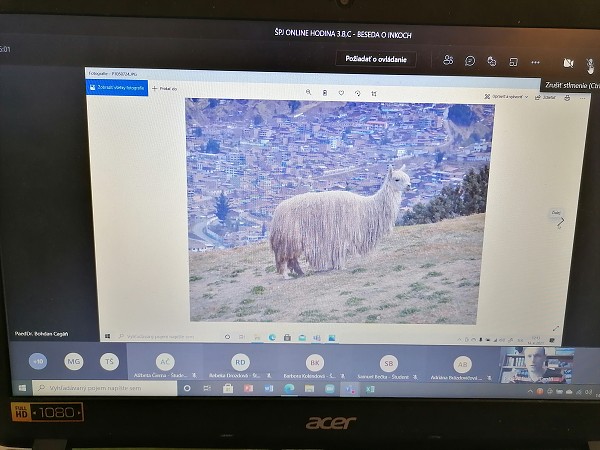600x450 pixels.
Task: Select the TŠ participant avatar
Action: [x=109, y=362]
